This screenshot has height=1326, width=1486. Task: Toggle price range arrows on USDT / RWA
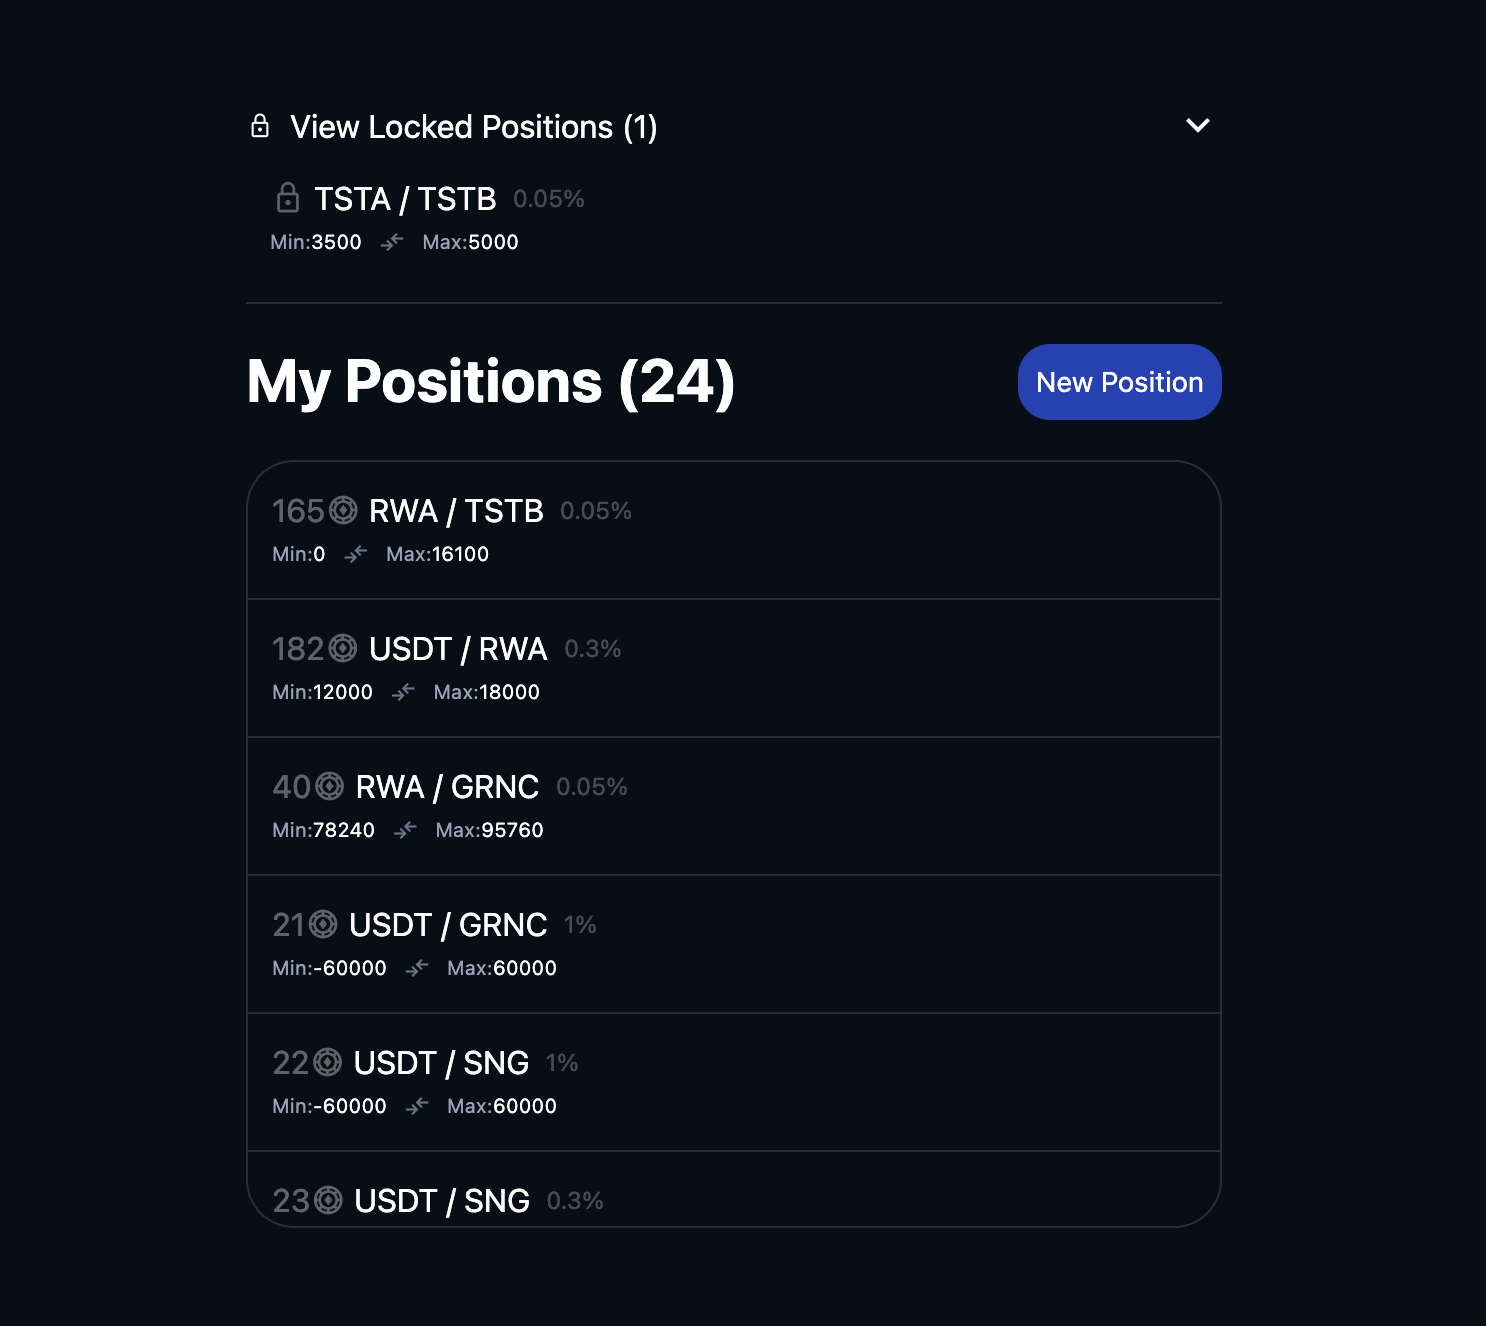[403, 692]
